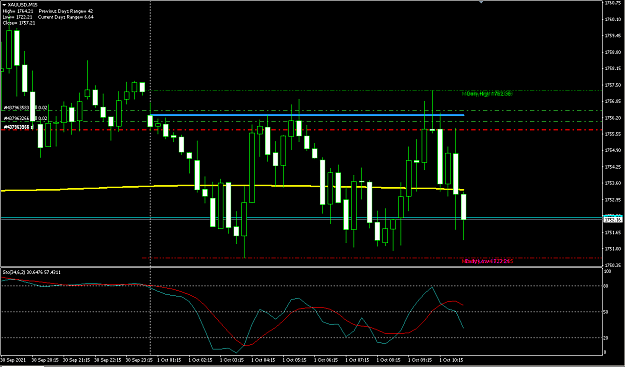Click the '1 Oct 07:15' time axis label

pos(357,360)
